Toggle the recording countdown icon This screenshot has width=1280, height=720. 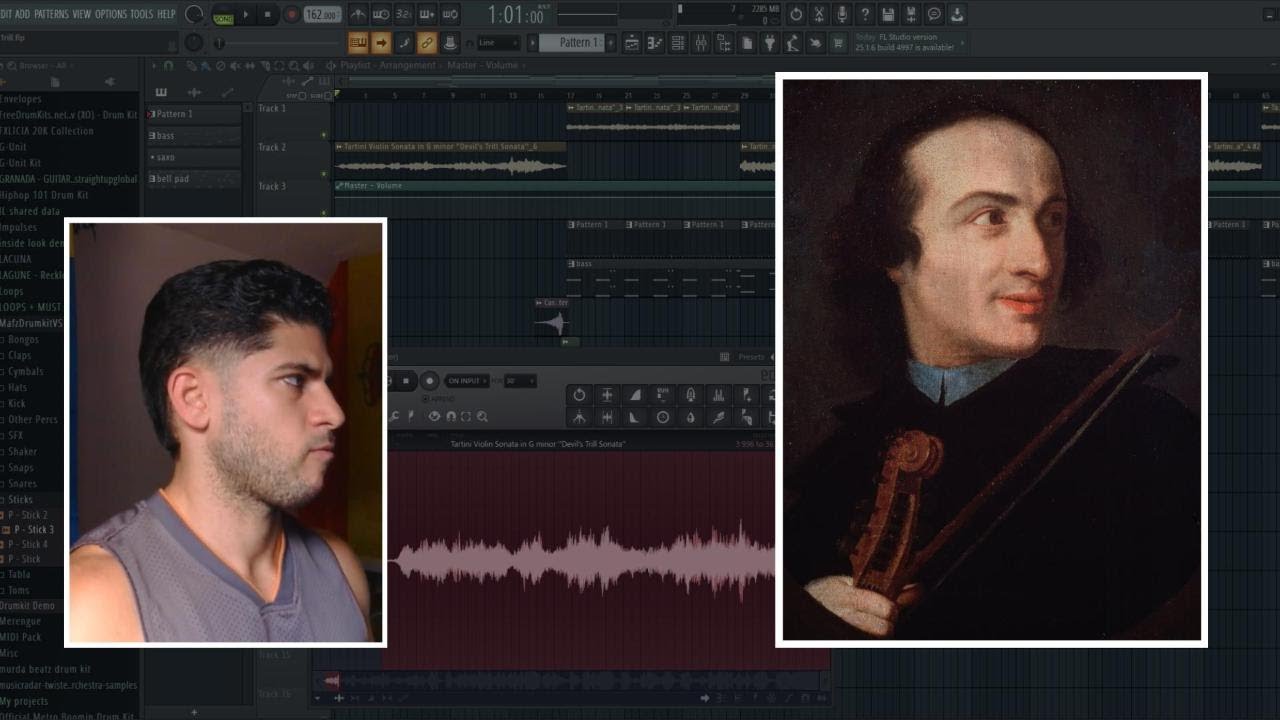(x=404, y=14)
